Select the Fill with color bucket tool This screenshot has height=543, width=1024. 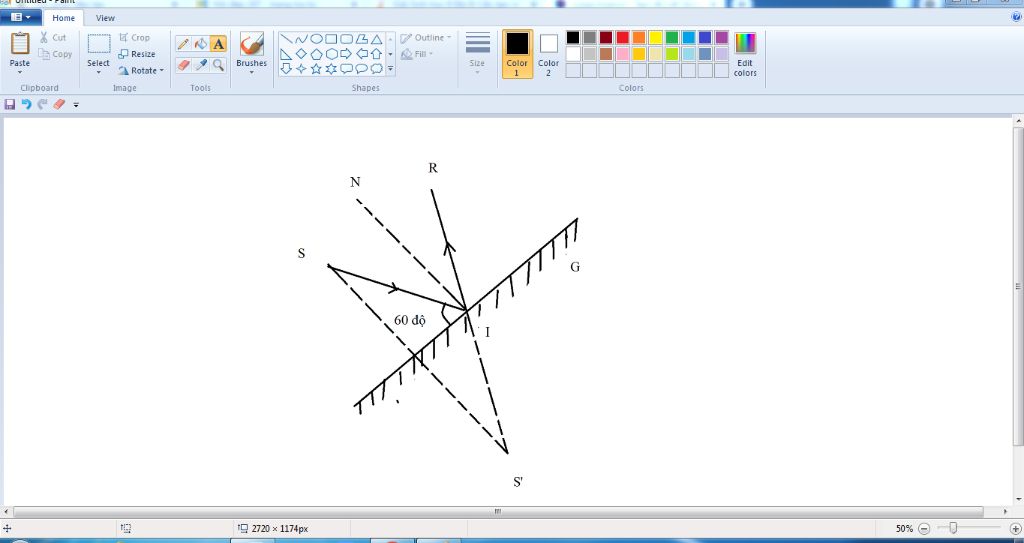coord(201,44)
